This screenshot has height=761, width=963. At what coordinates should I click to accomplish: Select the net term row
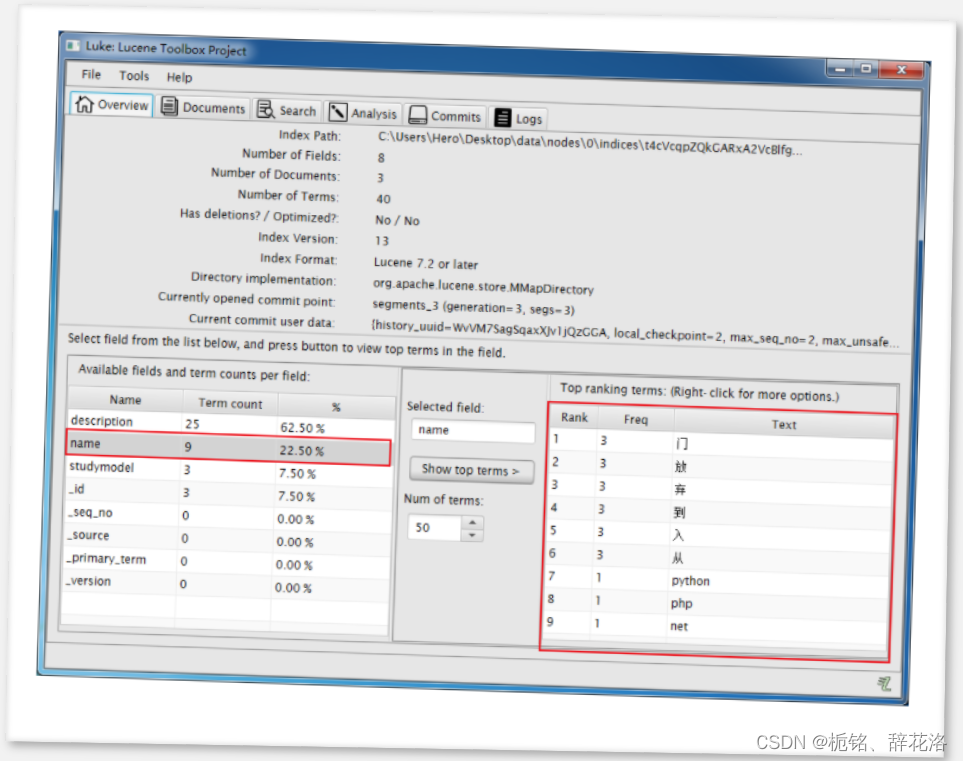717,625
